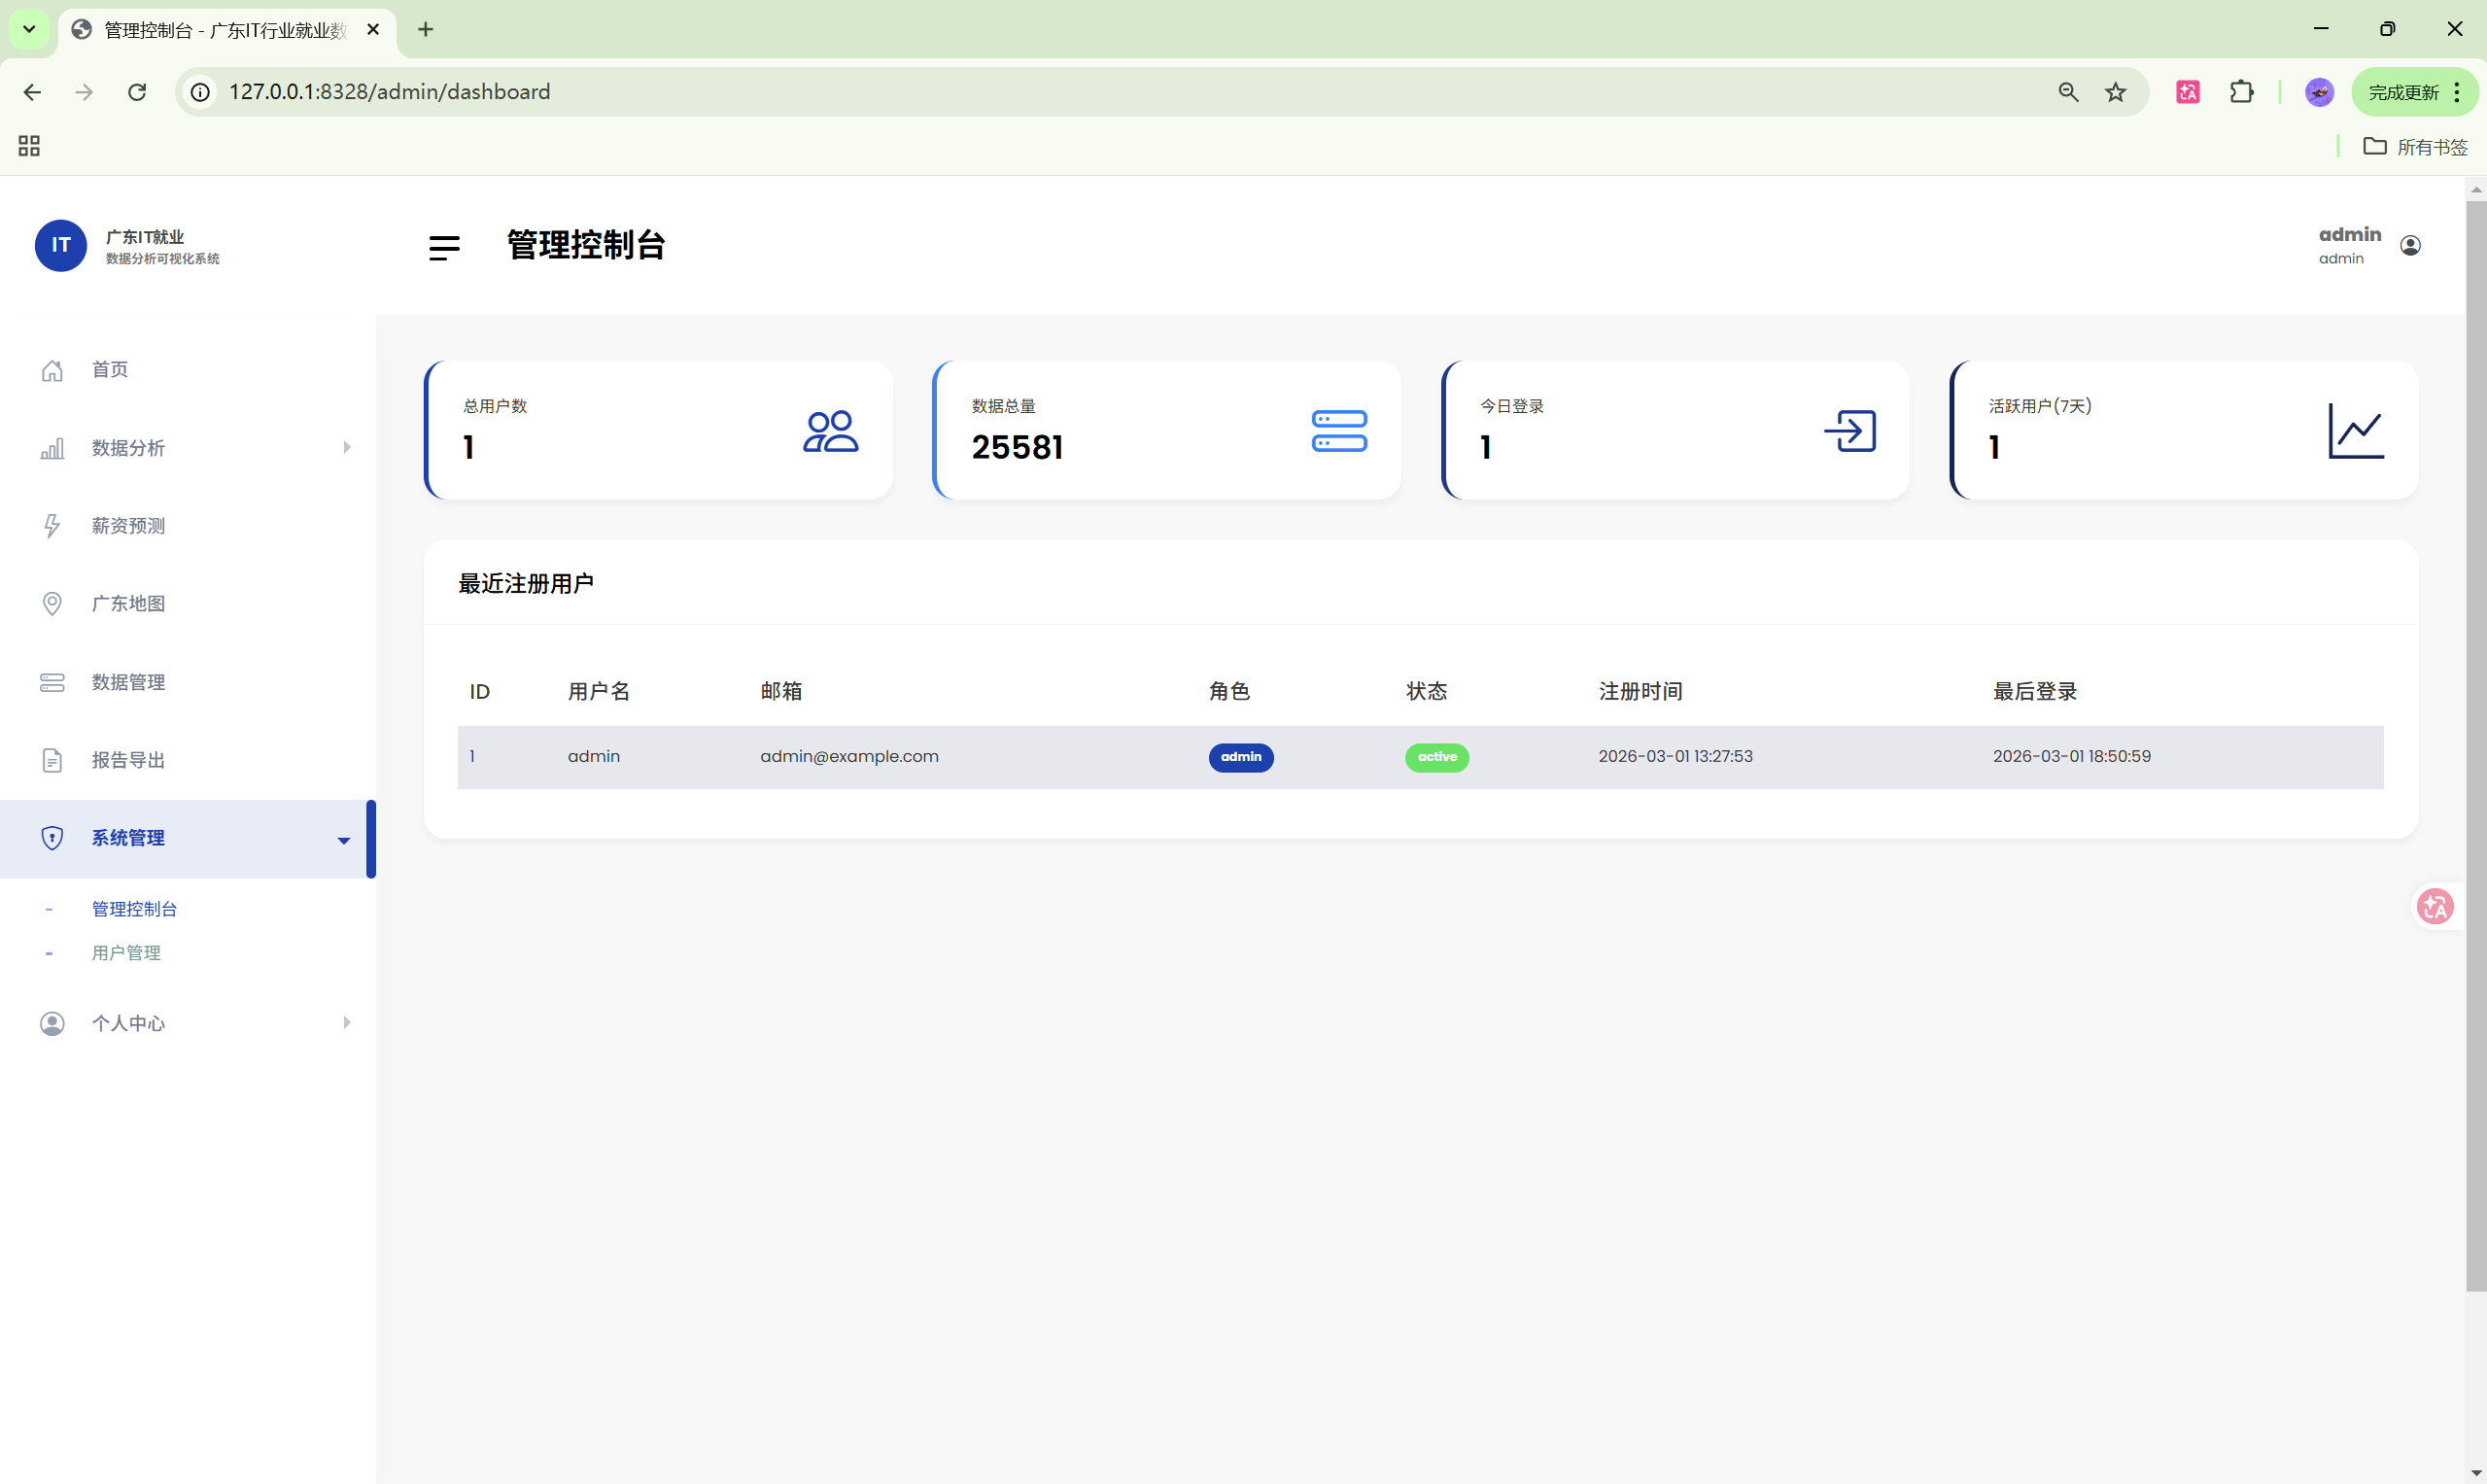Viewport: 2487px width, 1484px height.
Task: Expand the 个人中心 submenu arrow
Action: [347, 1023]
